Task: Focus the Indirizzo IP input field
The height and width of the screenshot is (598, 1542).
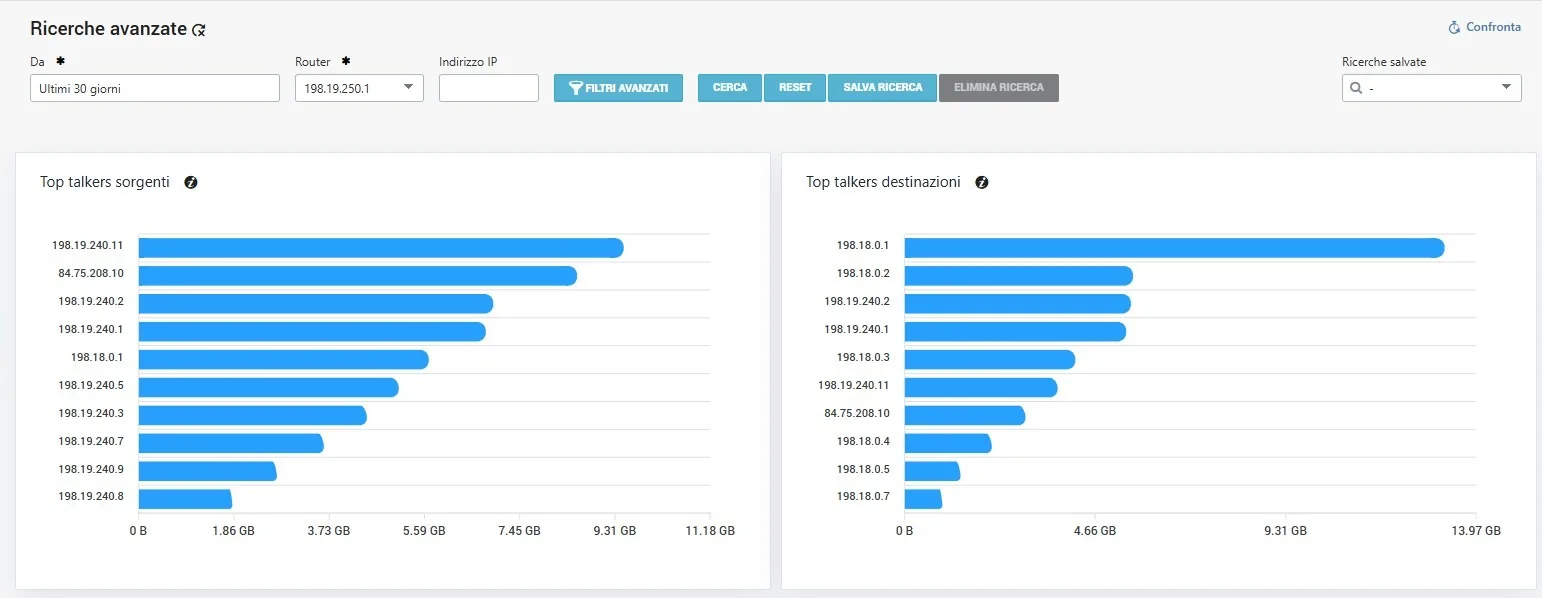Action: tap(489, 88)
